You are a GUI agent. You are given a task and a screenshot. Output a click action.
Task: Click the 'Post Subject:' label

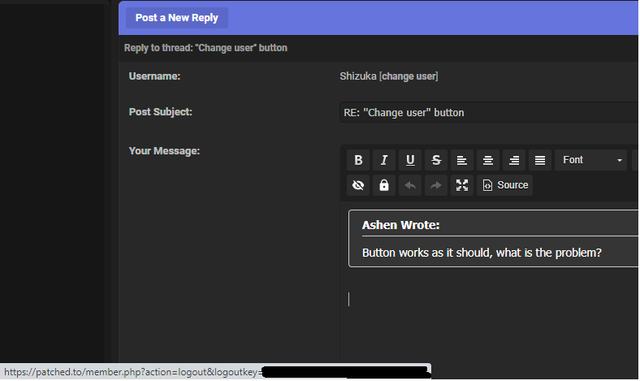pos(160,112)
